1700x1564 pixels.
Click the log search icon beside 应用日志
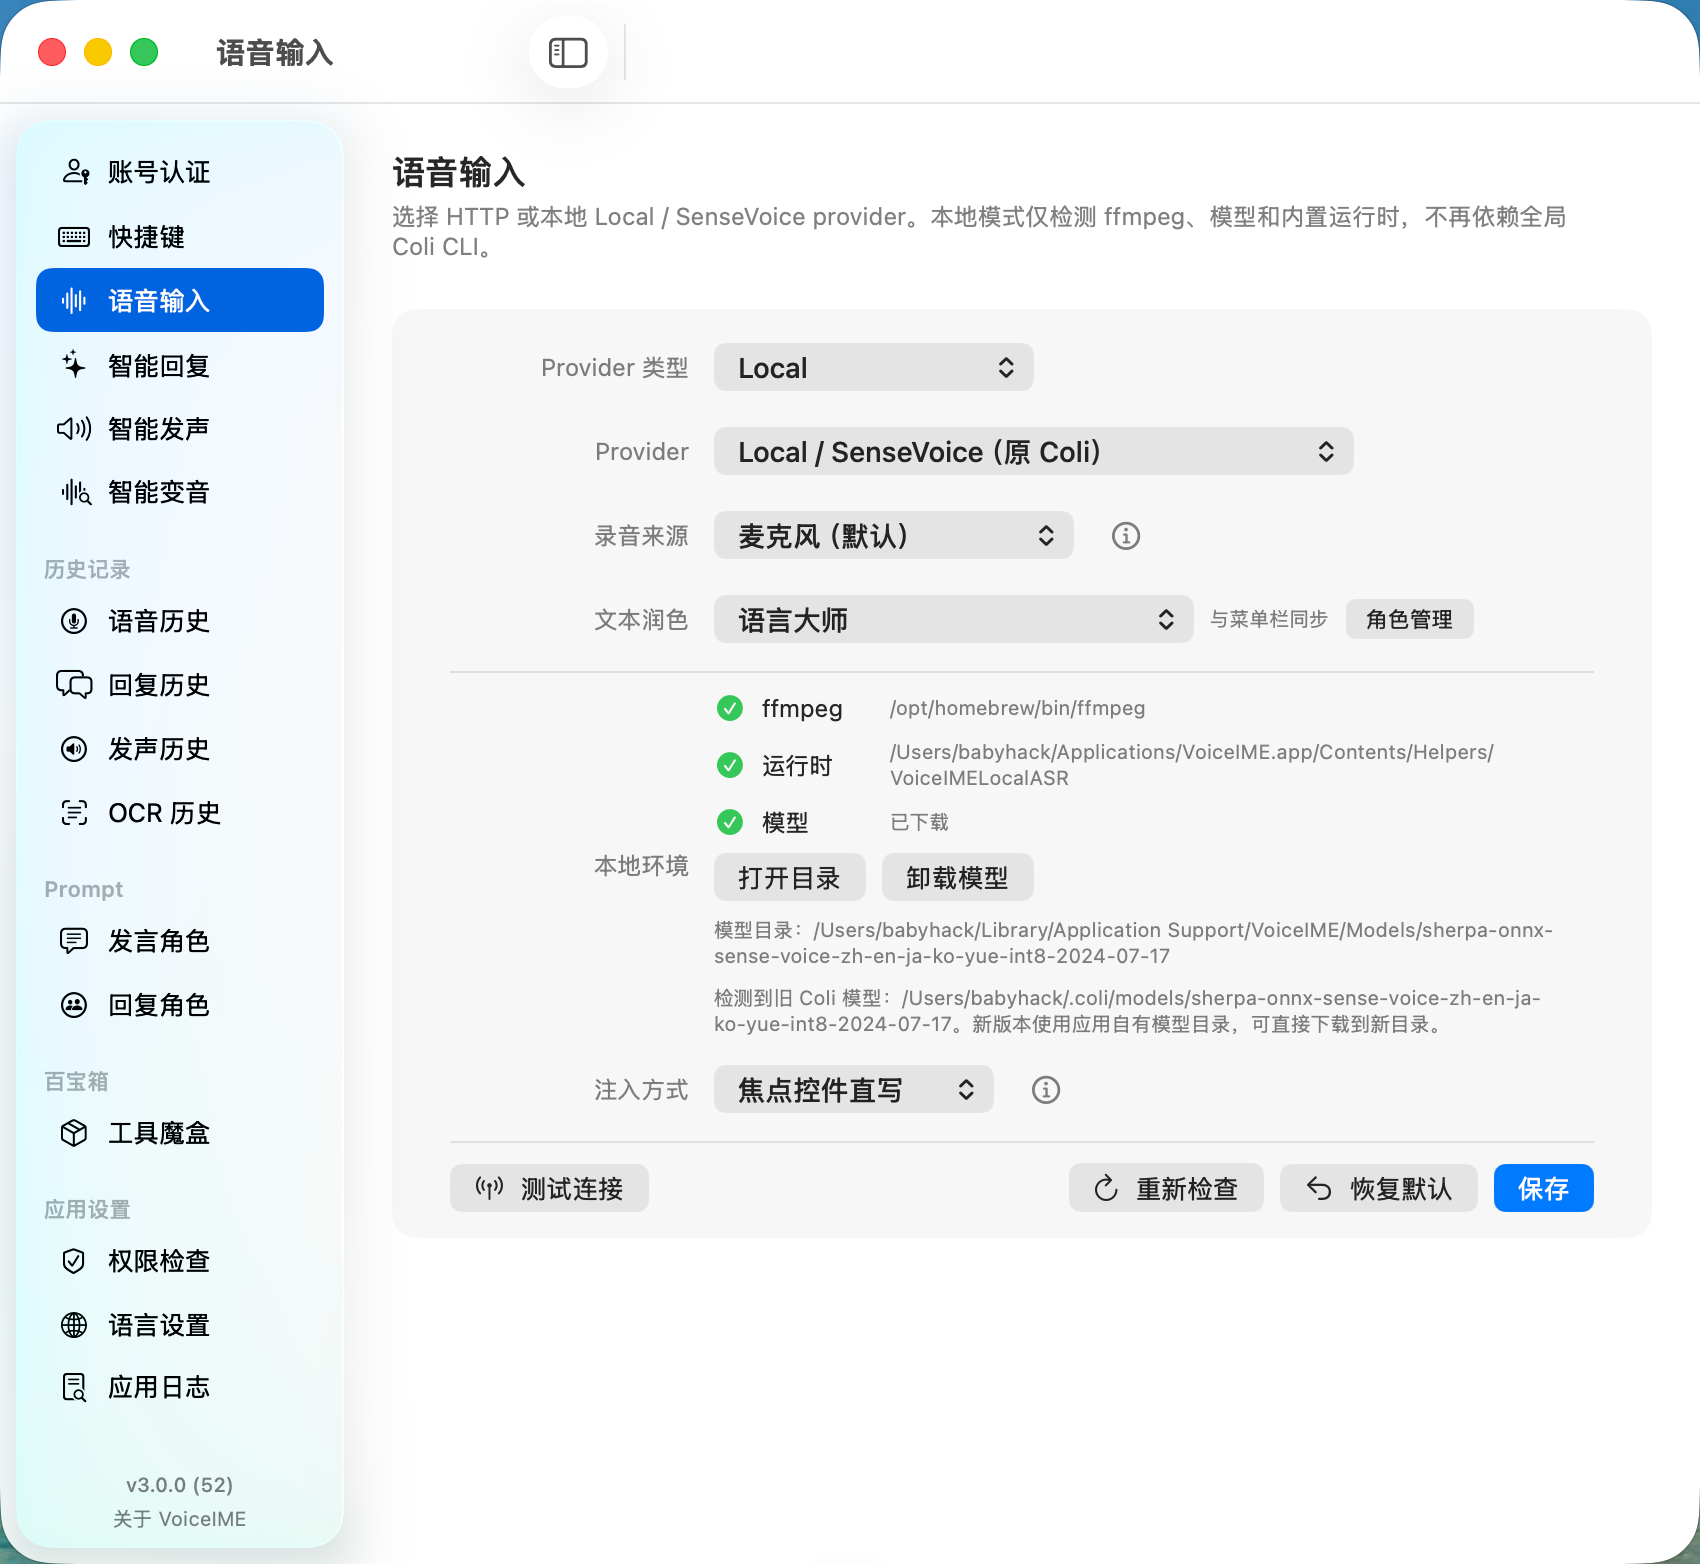75,1388
